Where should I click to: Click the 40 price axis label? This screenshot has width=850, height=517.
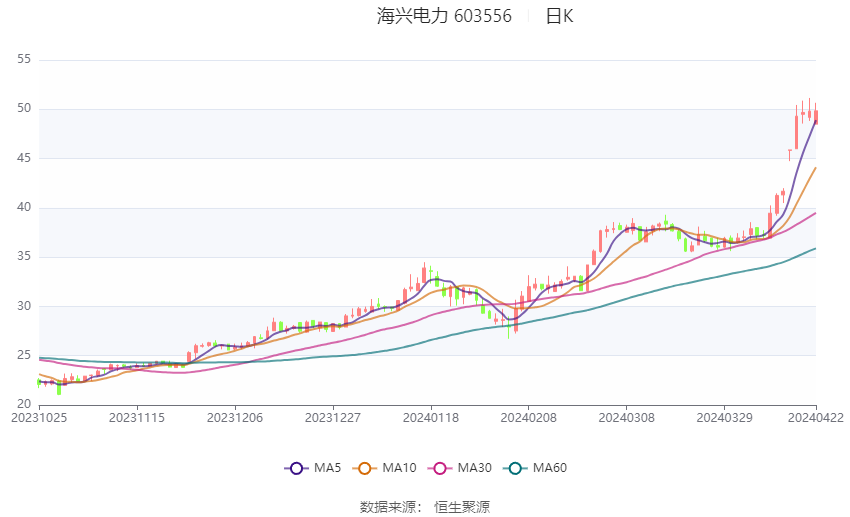[x=24, y=208]
